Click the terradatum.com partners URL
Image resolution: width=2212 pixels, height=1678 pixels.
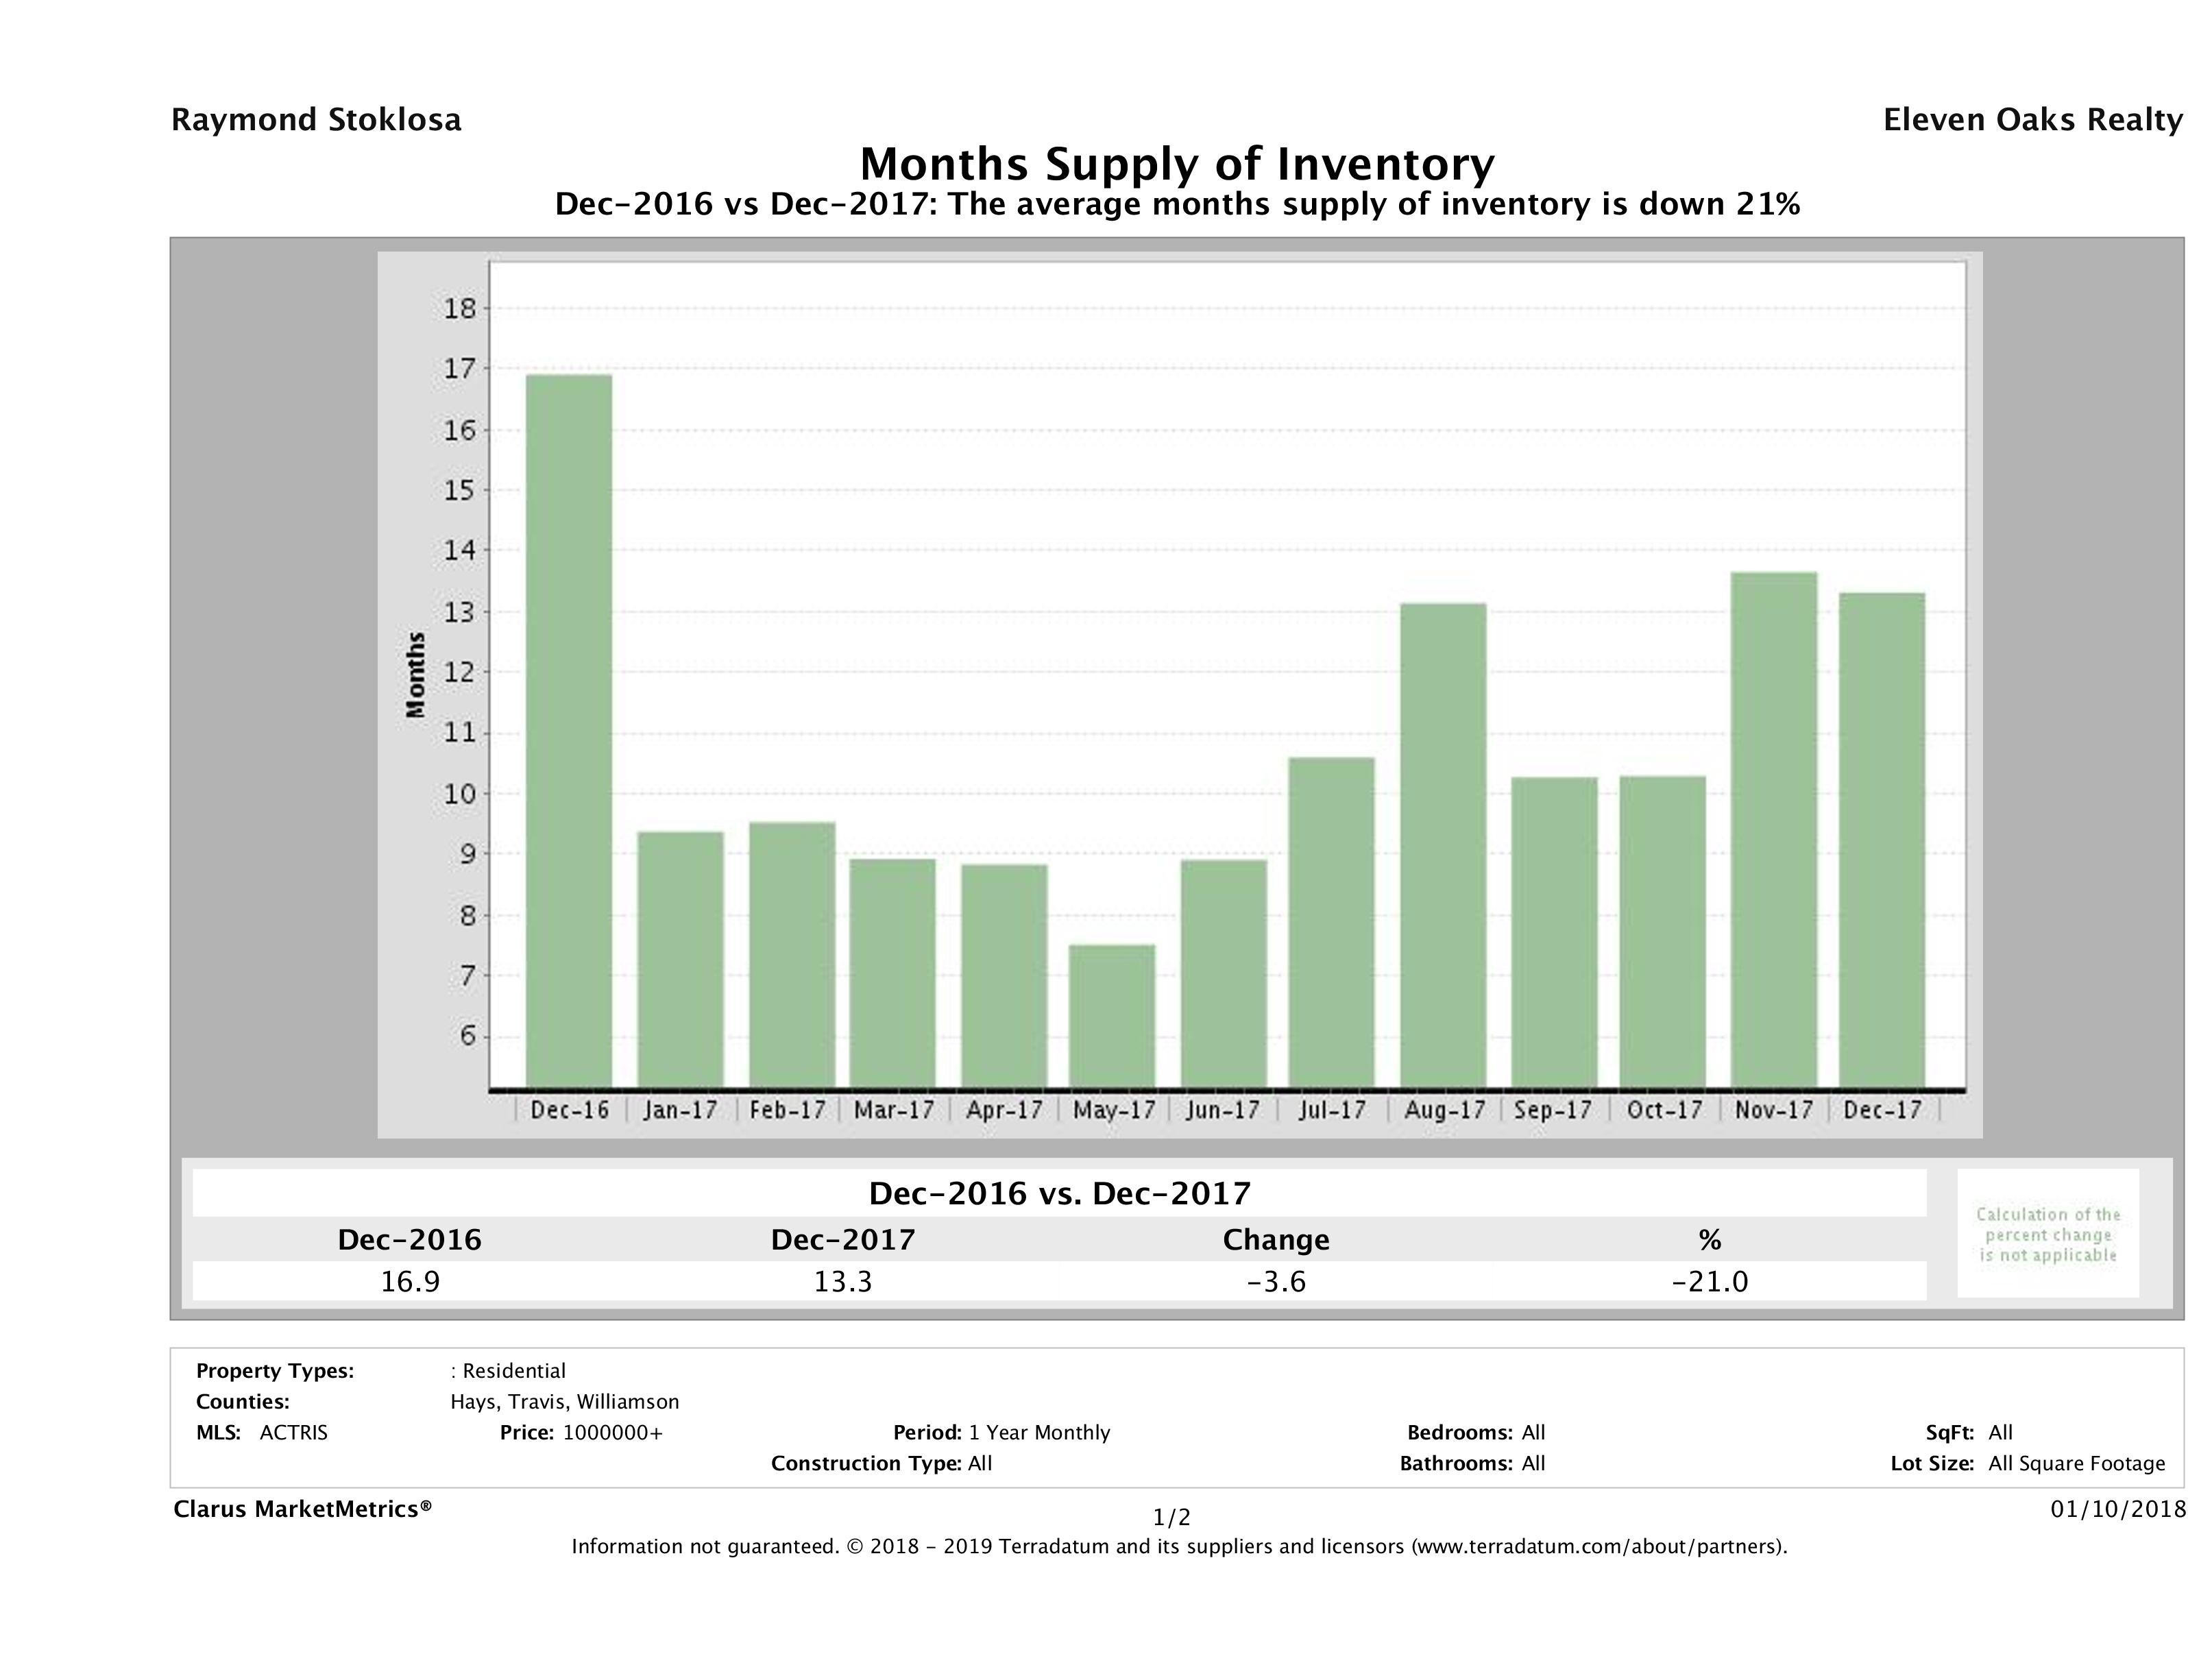coord(1598,1547)
